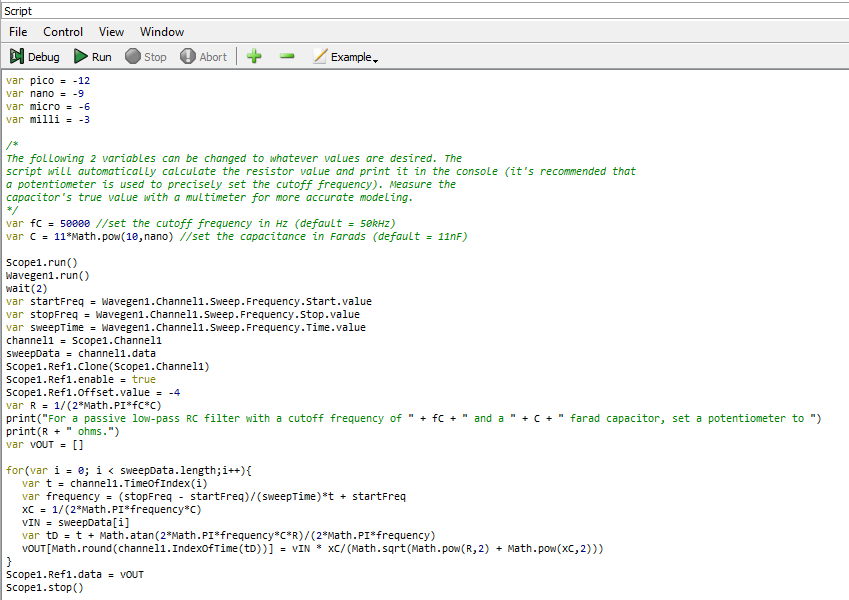Click the 'var vOUT = []' line
Viewport: 849px width, 600px height.
point(45,445)
